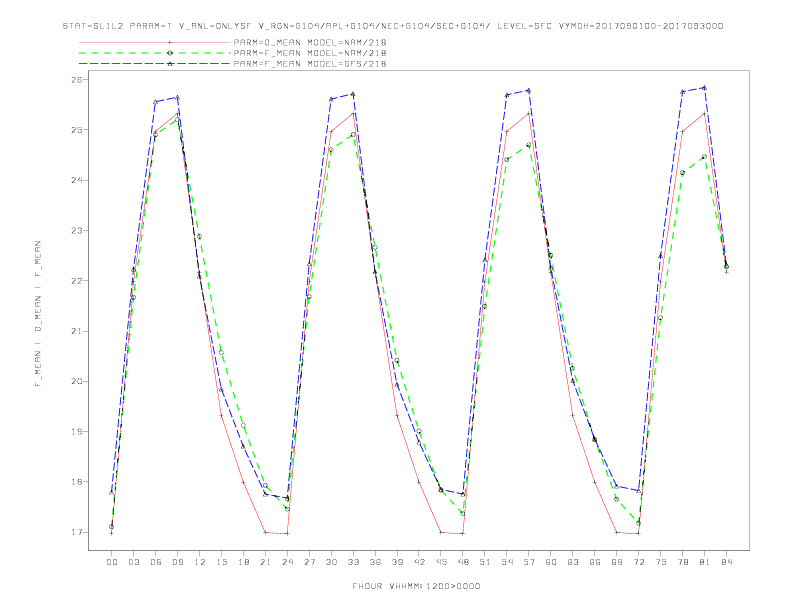Click the x-axis tick label 09

(x=177, y=562)
